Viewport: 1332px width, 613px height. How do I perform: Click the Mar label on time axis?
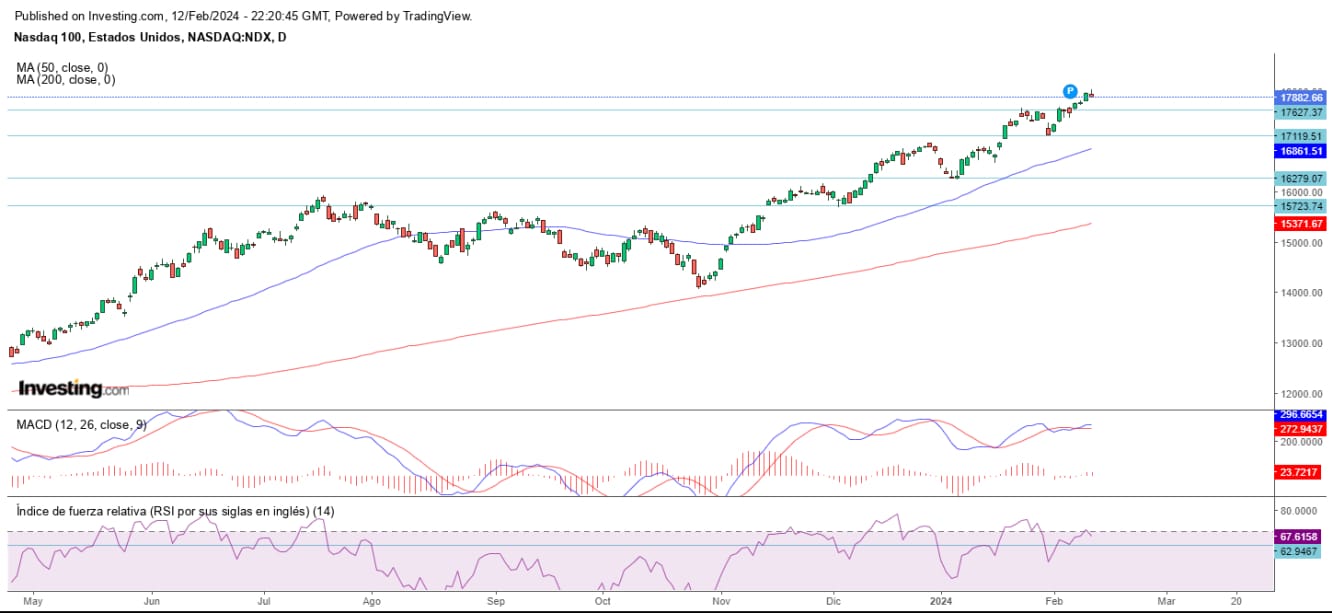1165,602
